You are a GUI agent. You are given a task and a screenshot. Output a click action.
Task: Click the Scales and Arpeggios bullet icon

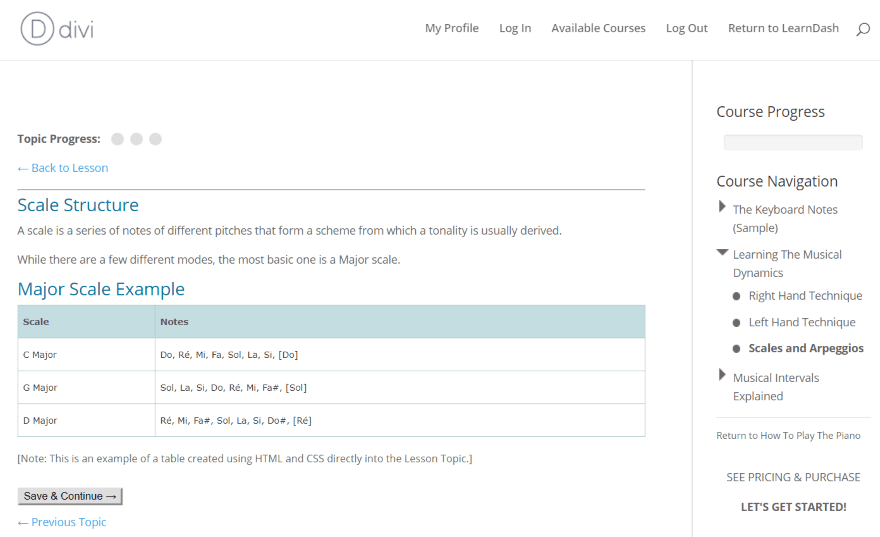(x=737, y=349)
